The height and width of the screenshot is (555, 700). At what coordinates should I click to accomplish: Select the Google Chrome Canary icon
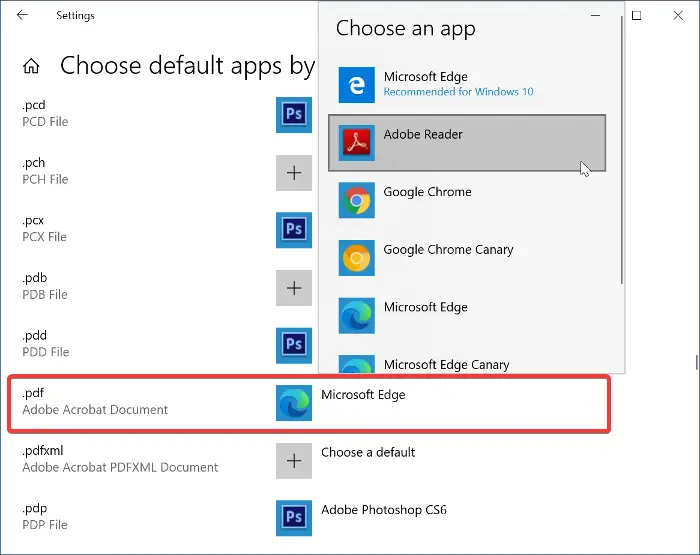(x=356, y=258)
